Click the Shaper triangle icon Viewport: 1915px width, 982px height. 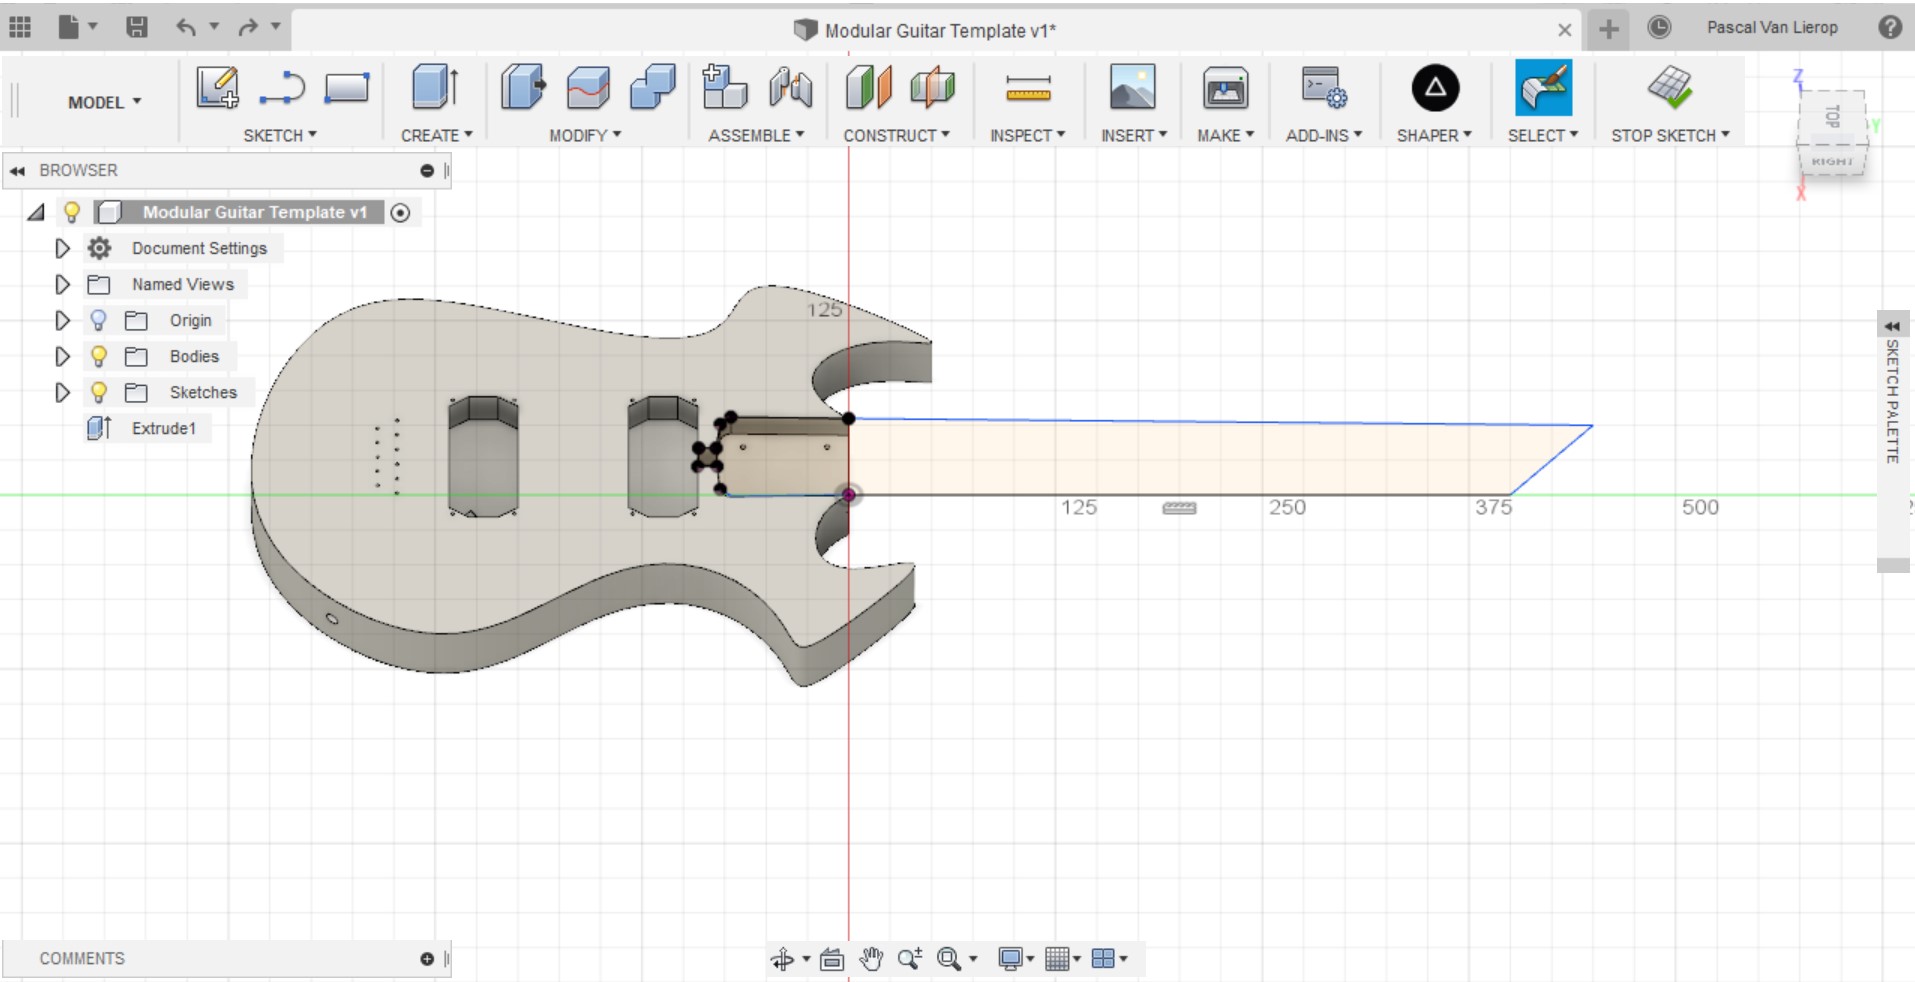1434,88
